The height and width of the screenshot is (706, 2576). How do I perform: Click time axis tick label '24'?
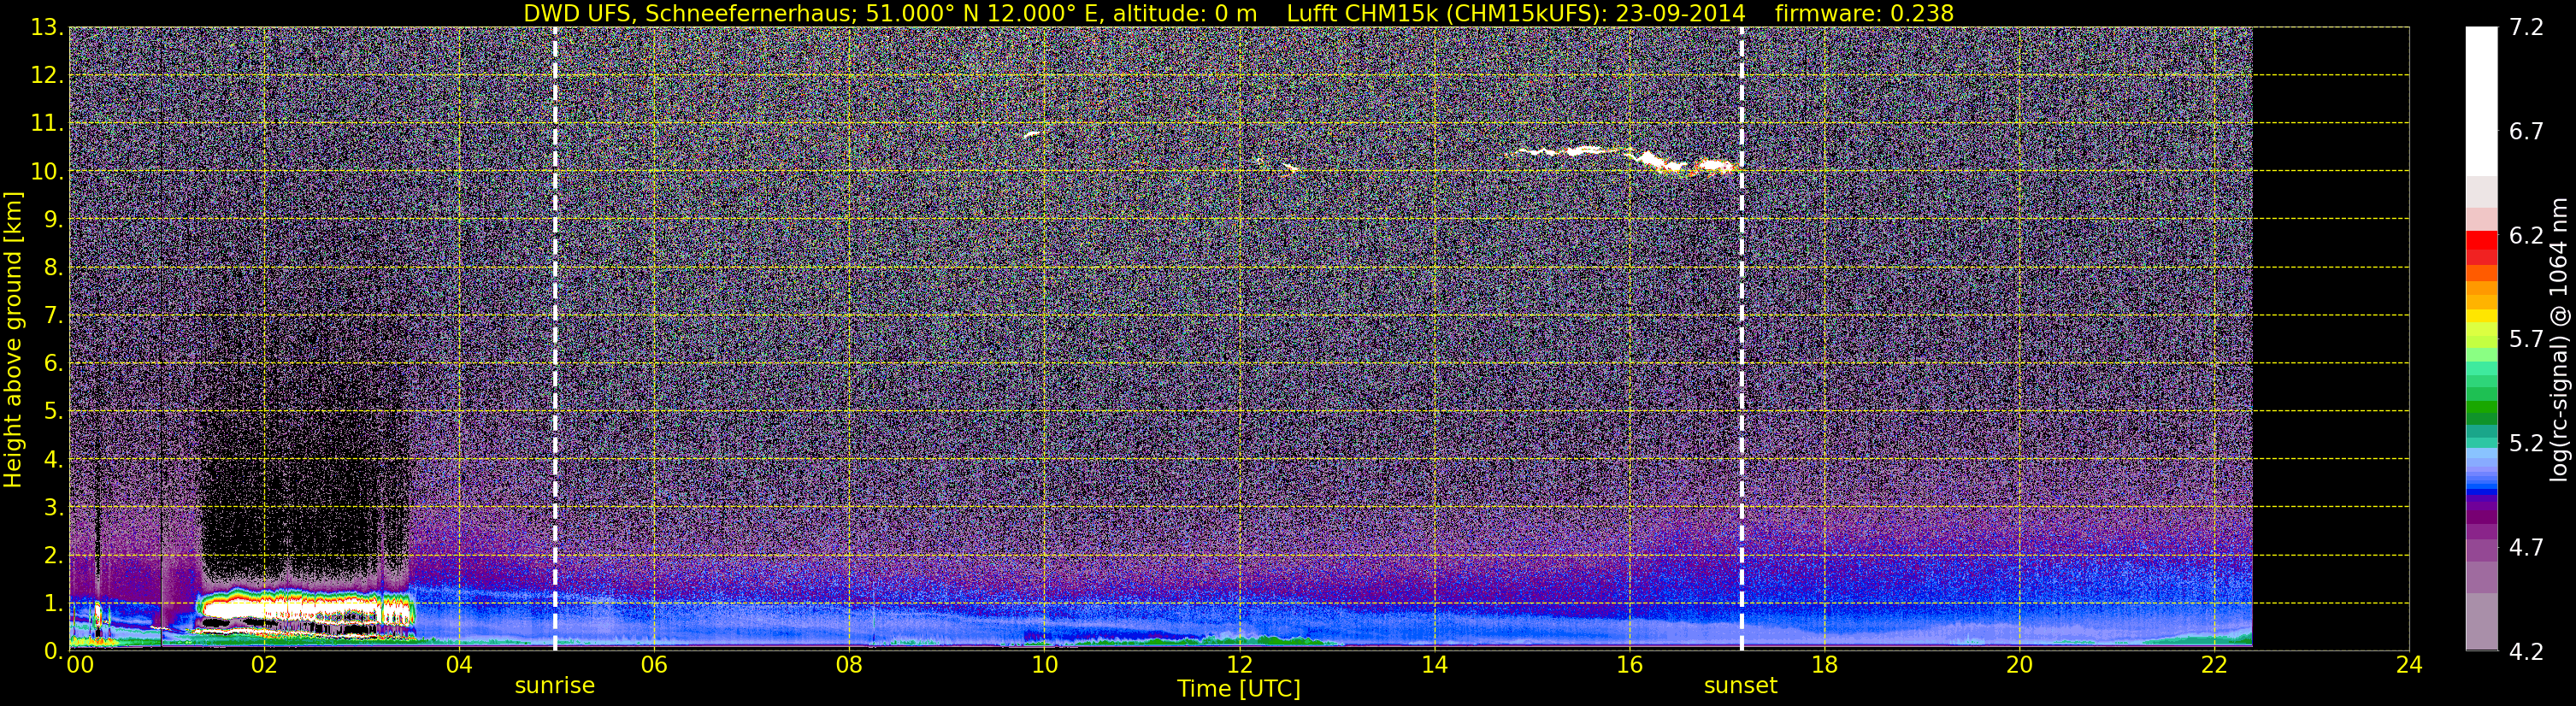(x=2409, y=666)
